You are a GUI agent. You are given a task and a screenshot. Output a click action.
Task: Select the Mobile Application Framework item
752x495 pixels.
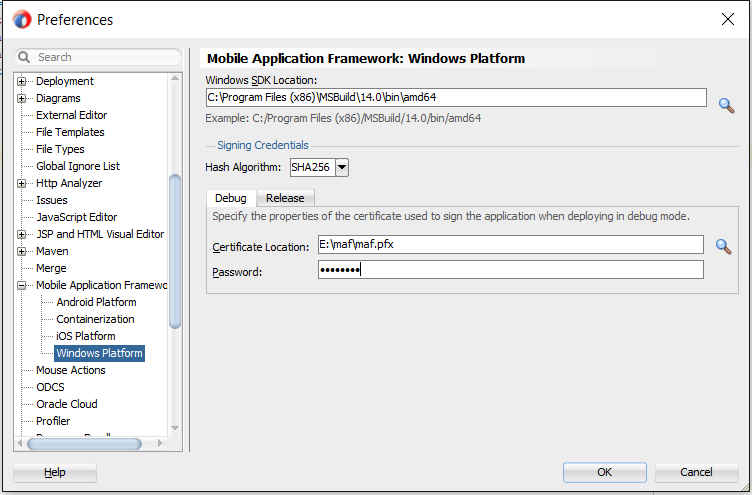pyautogui.click(x=102, y=285)
